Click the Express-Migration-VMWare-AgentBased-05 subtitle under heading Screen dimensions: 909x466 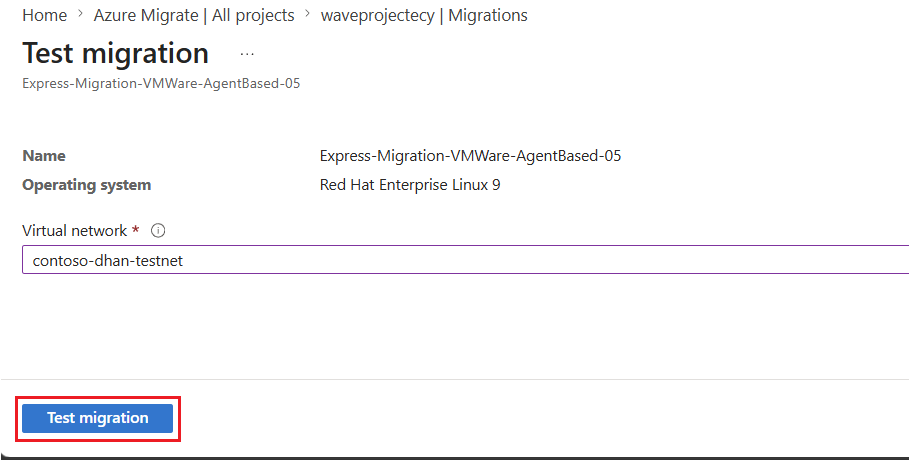click(161, 83)
